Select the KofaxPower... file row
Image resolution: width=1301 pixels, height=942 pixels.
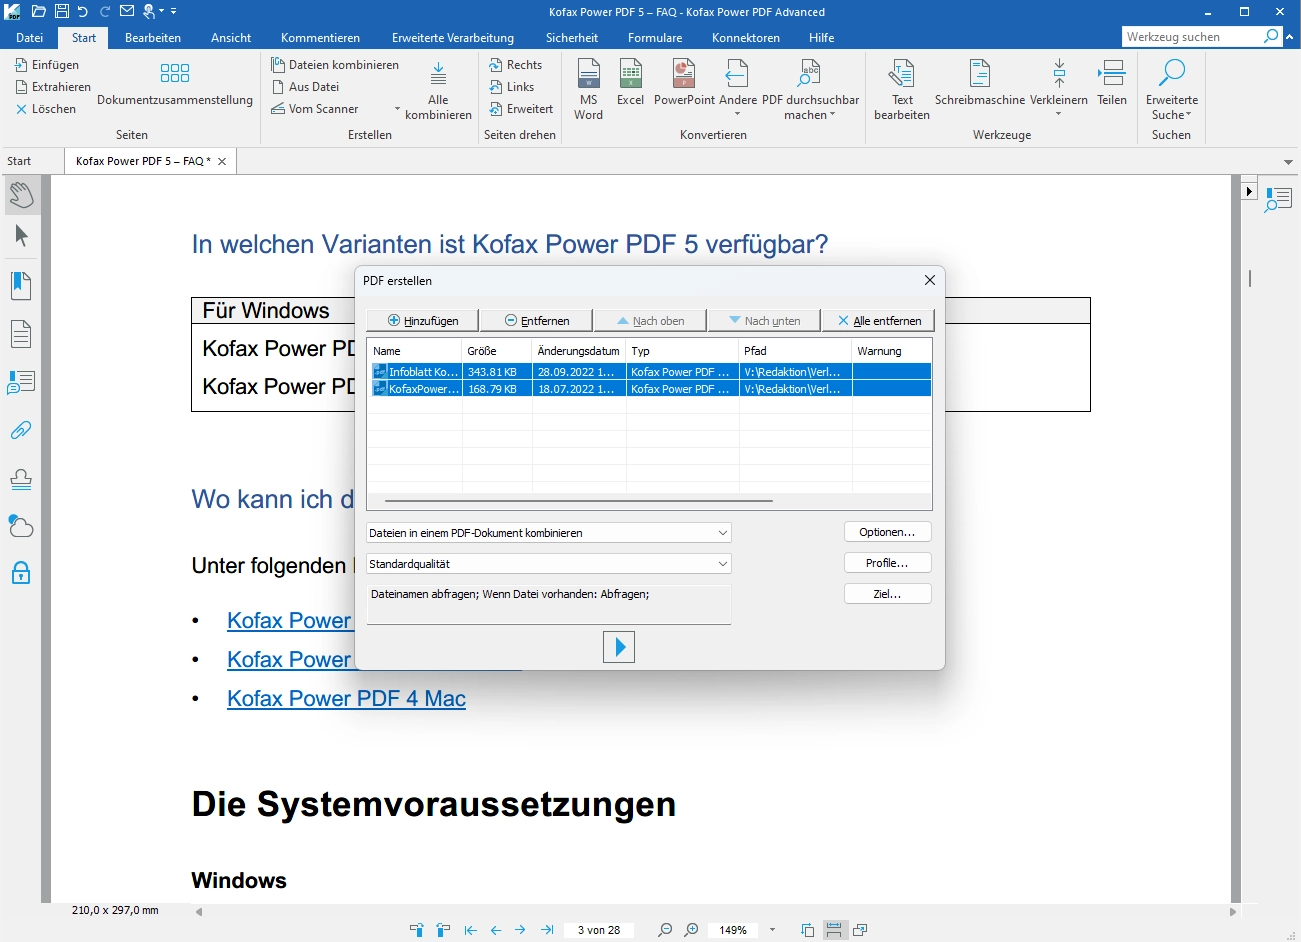pyautogui.click(x=650, y=389)
